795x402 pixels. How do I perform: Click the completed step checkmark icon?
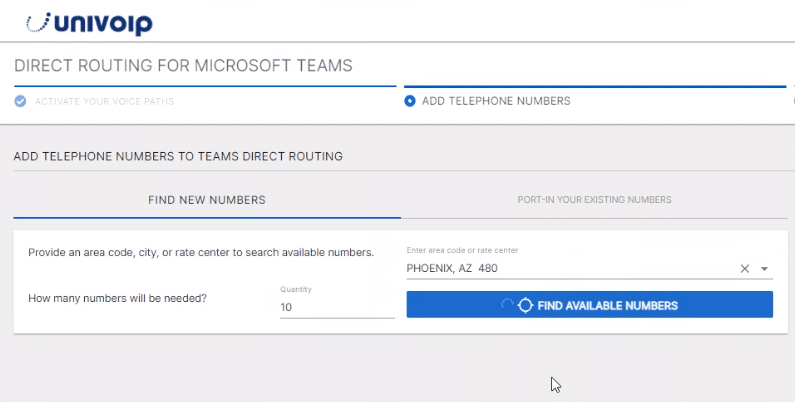click(20, 101)
